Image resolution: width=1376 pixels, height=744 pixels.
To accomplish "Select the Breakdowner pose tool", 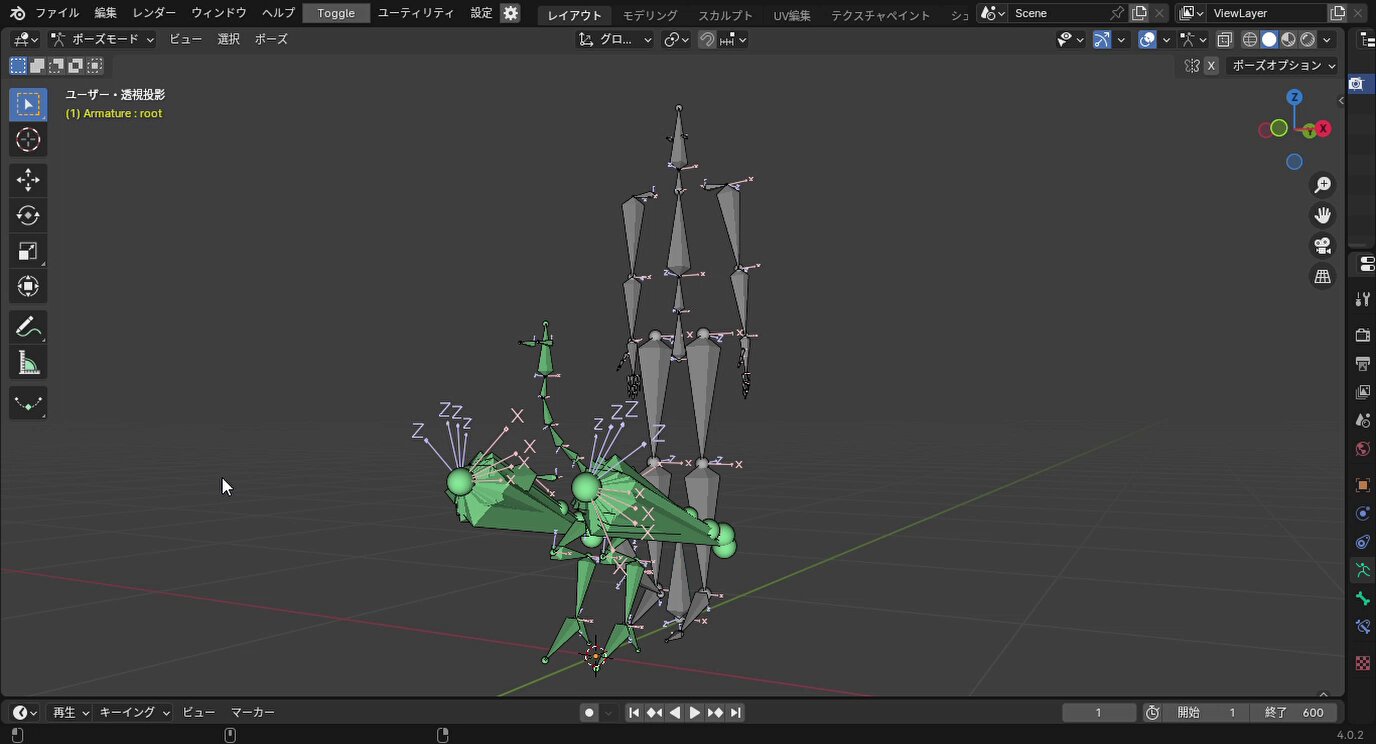I will pos(28,403).
